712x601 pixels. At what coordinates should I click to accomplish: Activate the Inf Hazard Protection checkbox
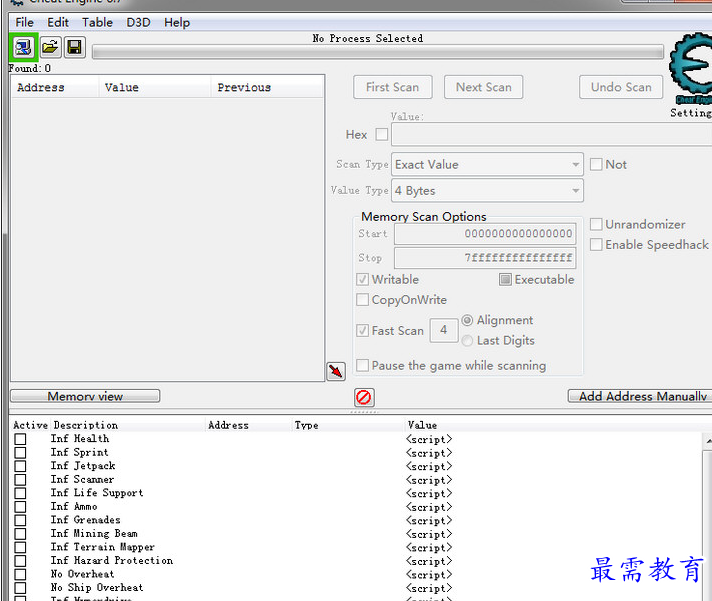click(20, 561)
